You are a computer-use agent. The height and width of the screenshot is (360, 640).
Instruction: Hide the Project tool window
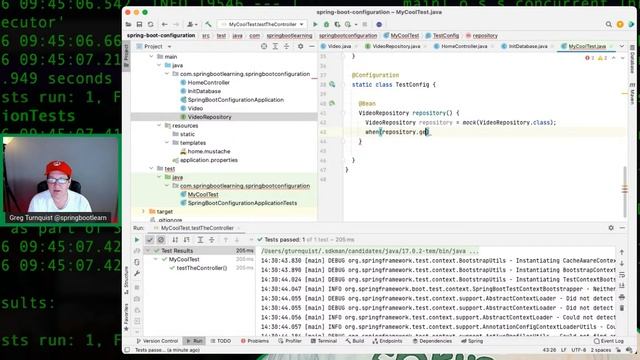(311, 47)
